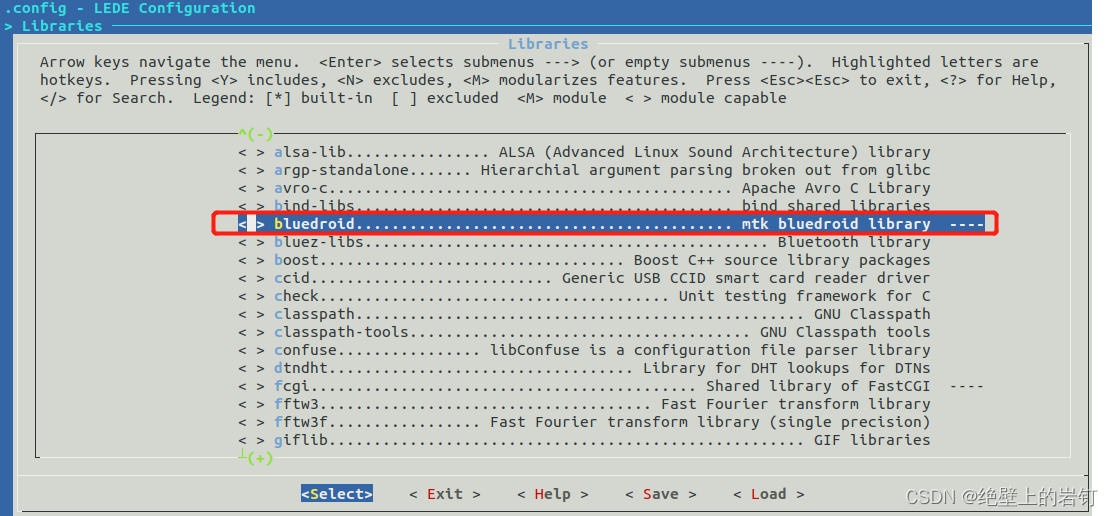This screenshot has width=1113, height=516.
Task: Click the Exit button
Action: pos(445,494)
